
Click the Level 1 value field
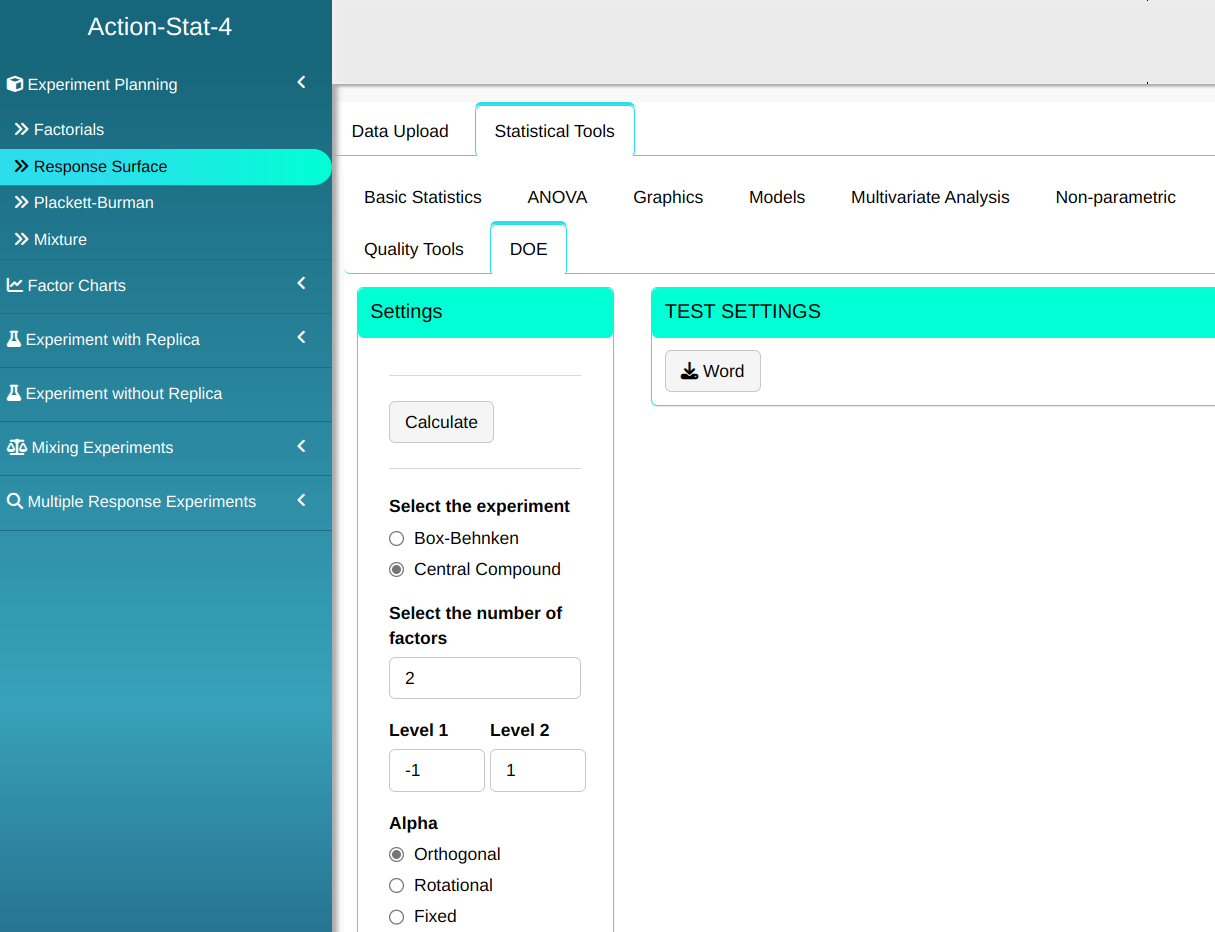click(436, 771)
